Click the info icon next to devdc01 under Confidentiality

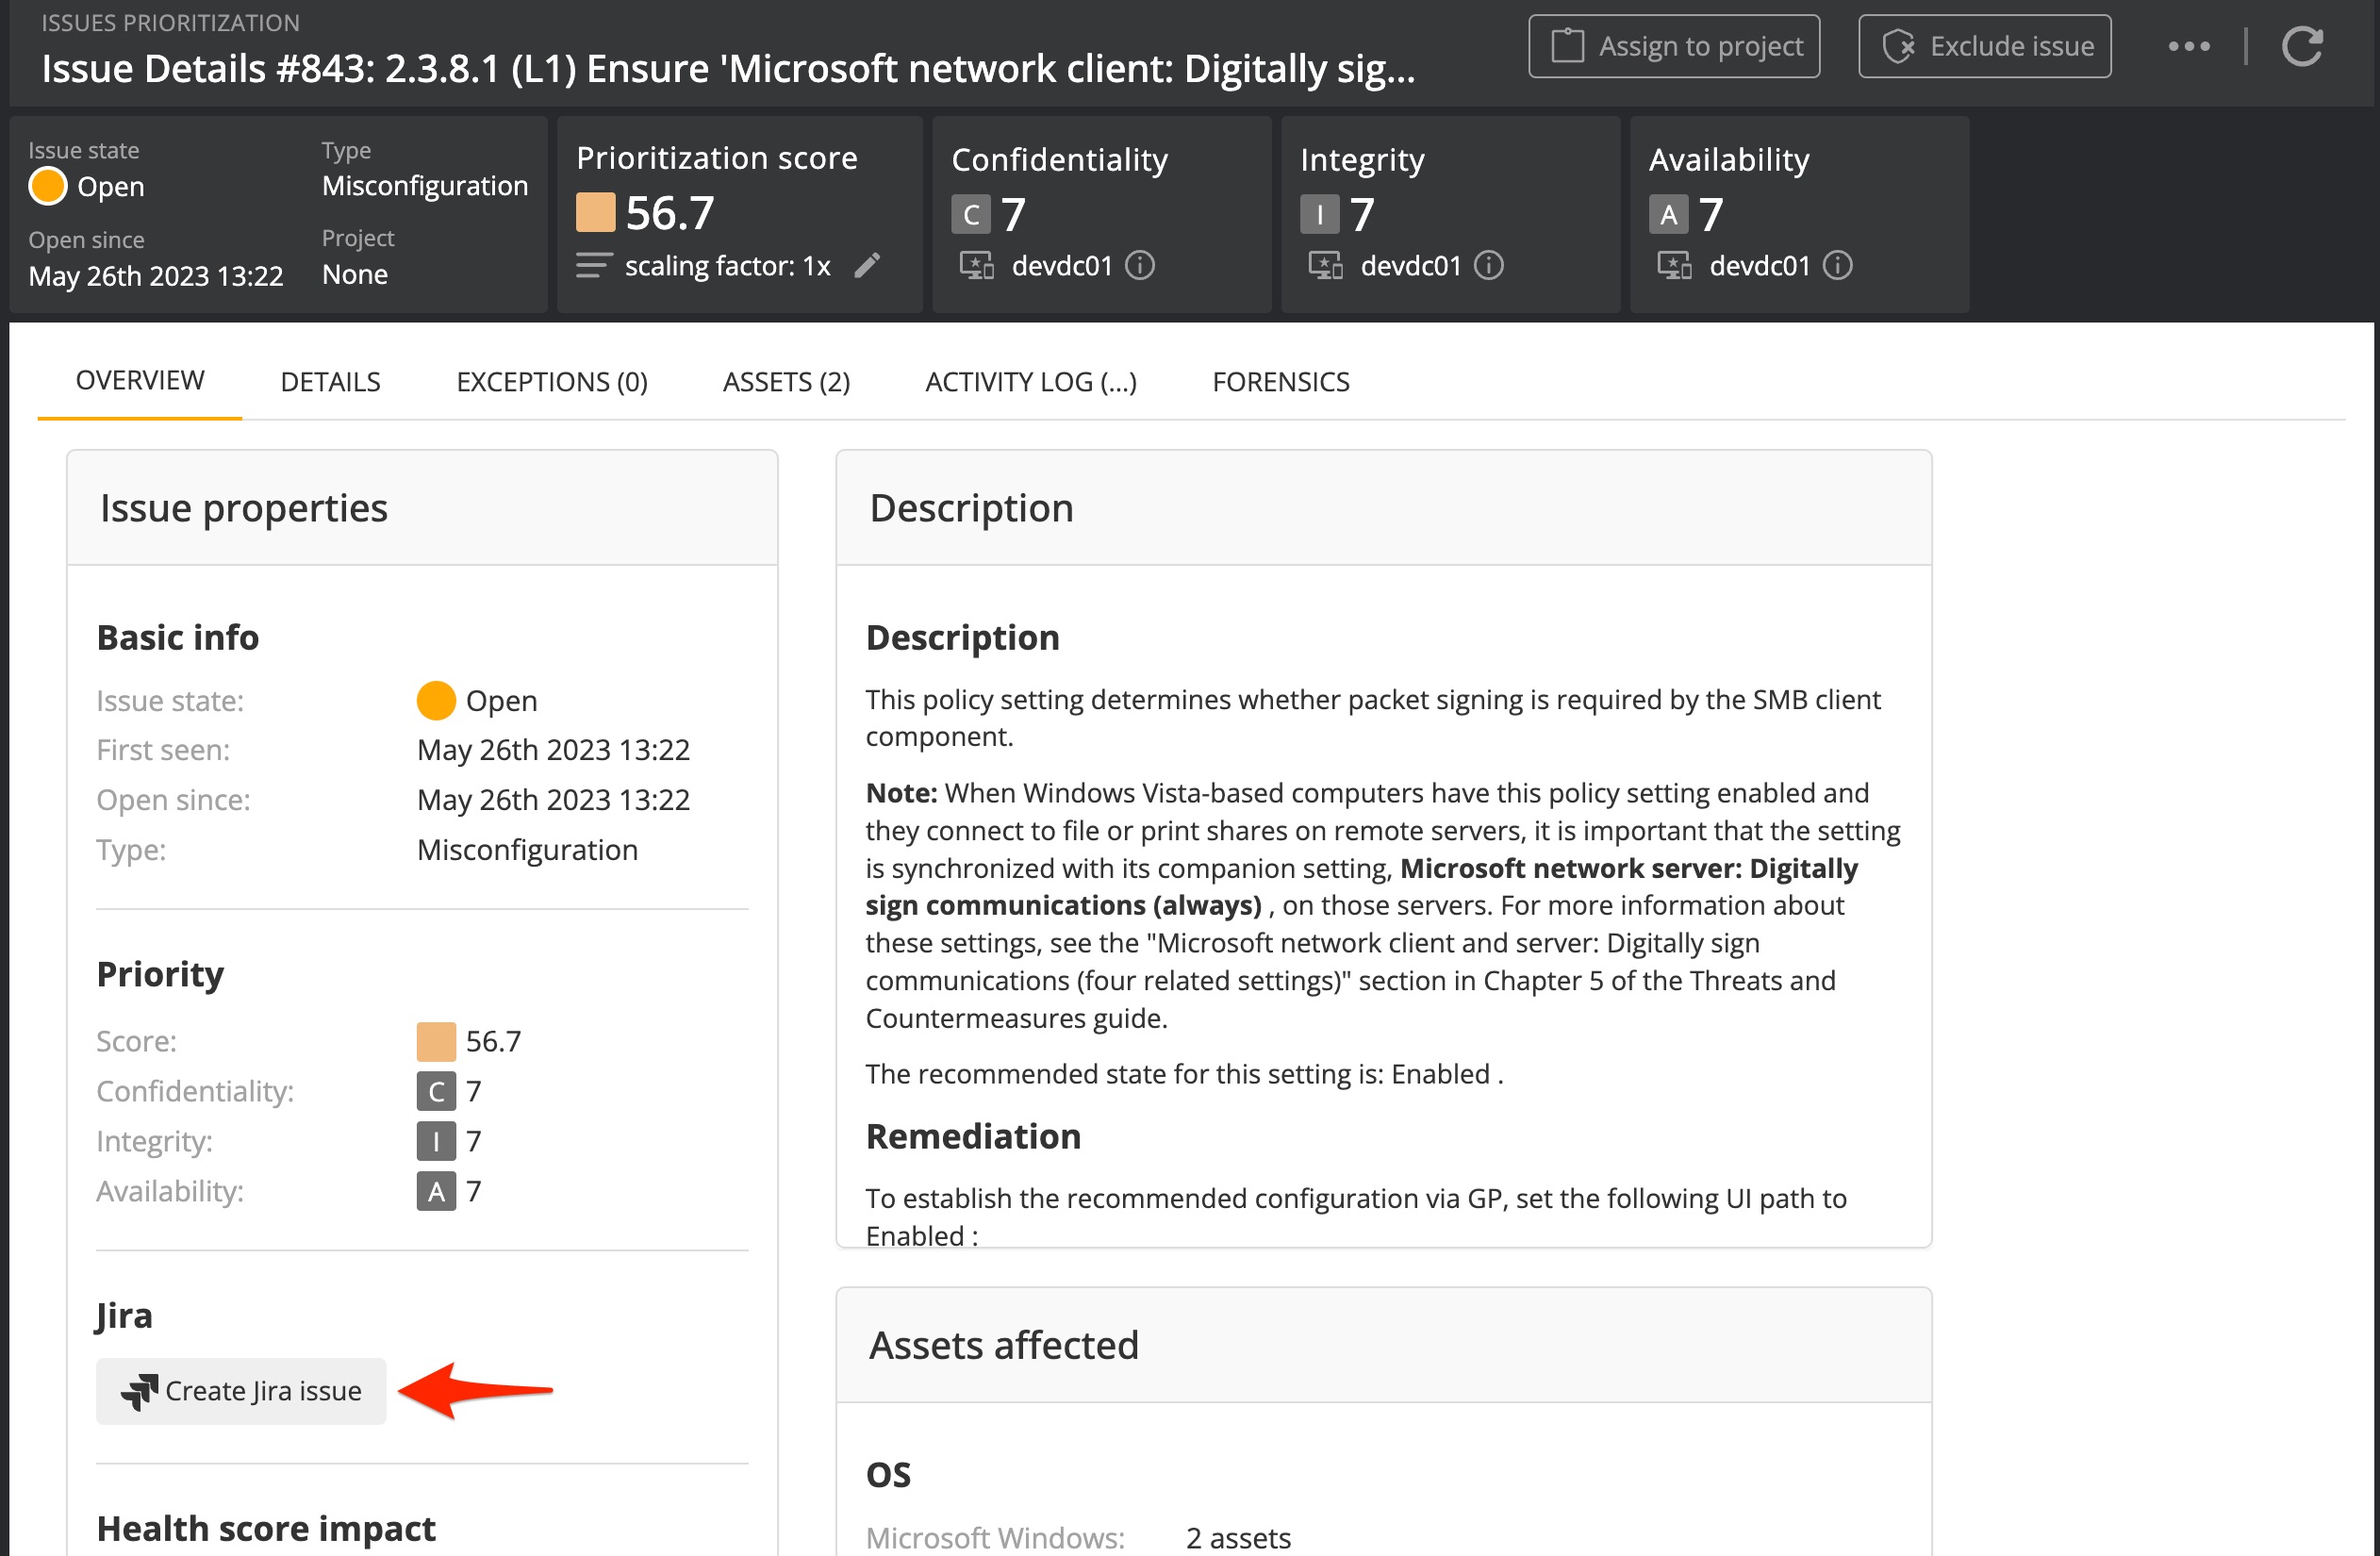click(1141, 266)
